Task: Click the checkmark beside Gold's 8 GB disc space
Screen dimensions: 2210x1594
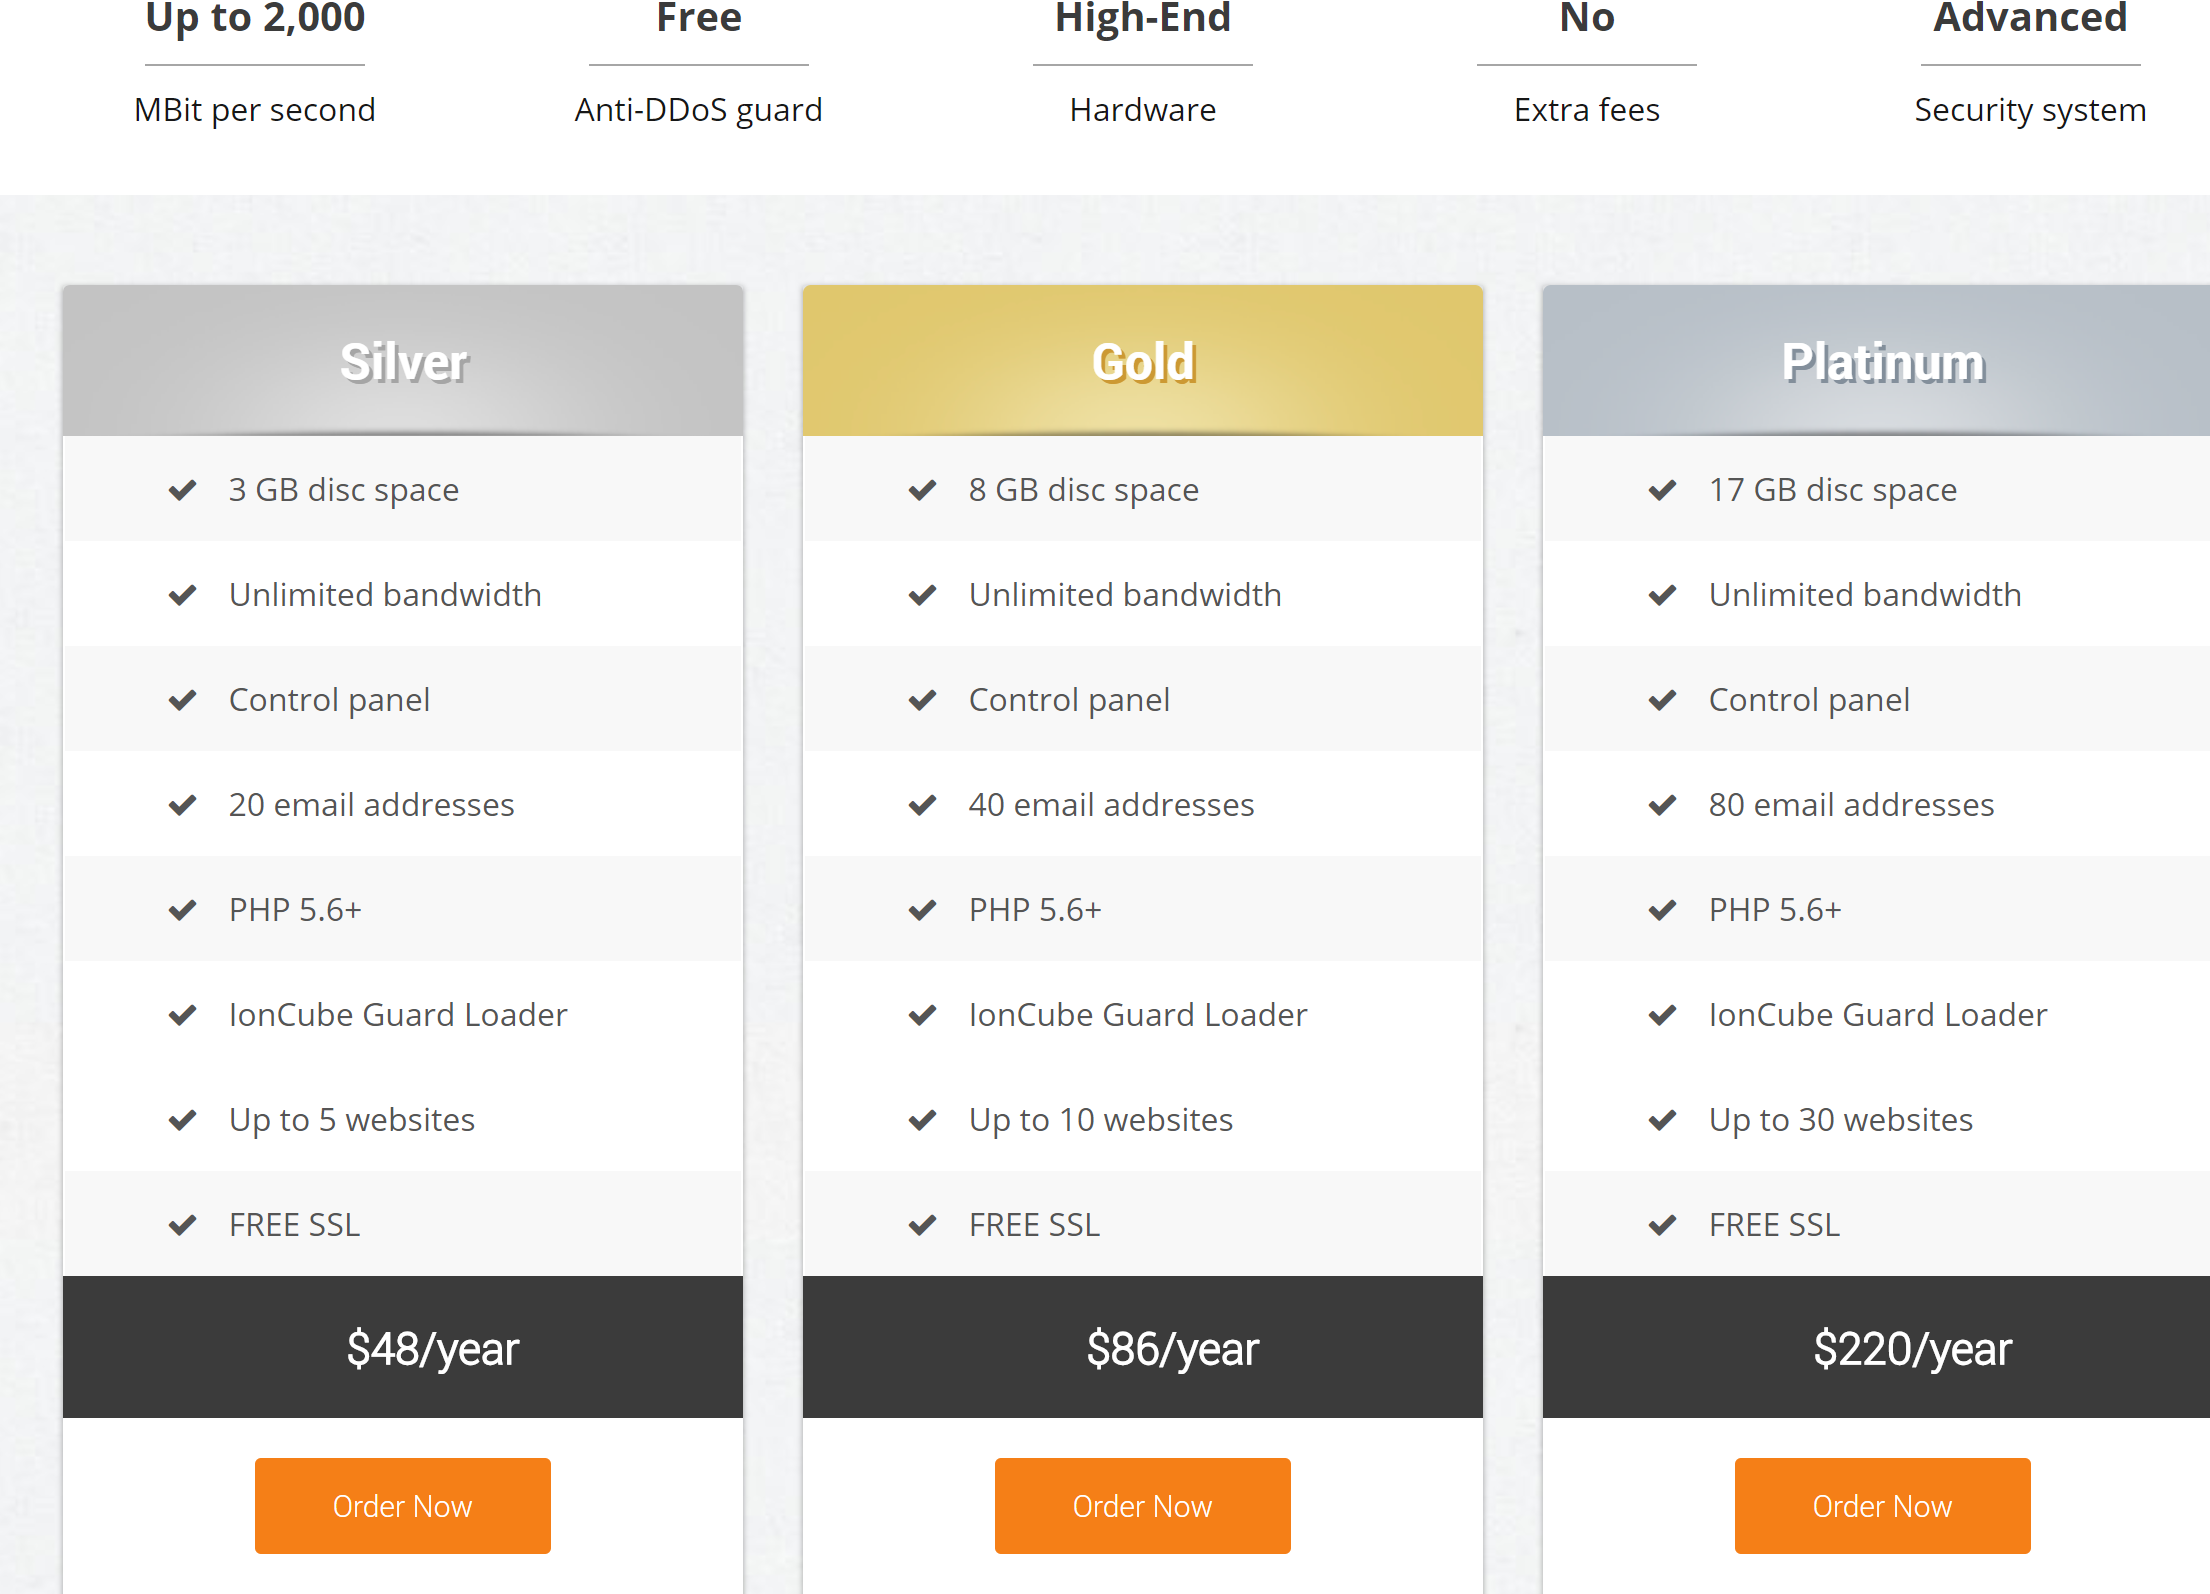Action: [923, 489]
